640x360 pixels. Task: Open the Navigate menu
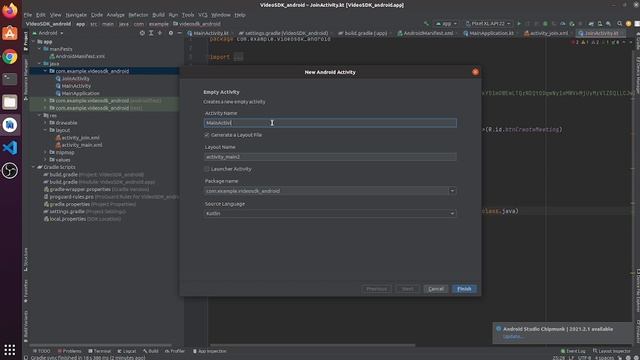(76, 15)
